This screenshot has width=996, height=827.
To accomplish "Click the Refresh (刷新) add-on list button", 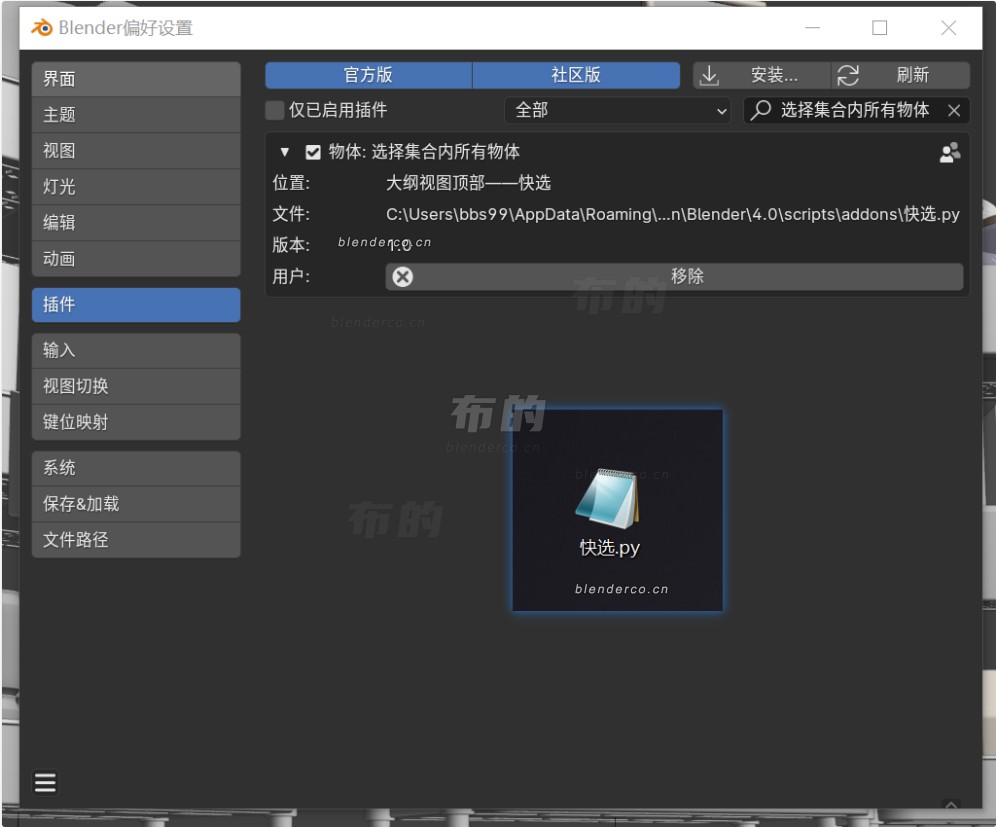I will pos(901,75).
